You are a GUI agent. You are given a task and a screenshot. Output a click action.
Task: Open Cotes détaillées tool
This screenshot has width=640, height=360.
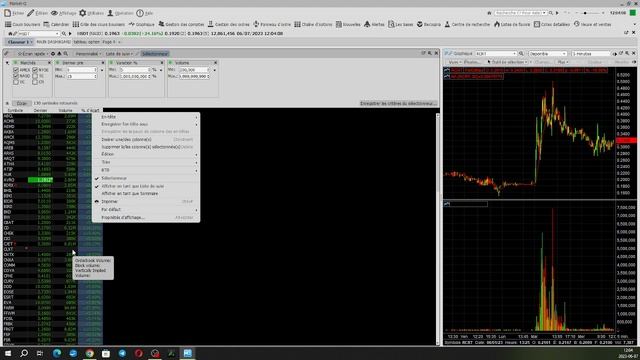pyautogui.click(x=552, y=24)
